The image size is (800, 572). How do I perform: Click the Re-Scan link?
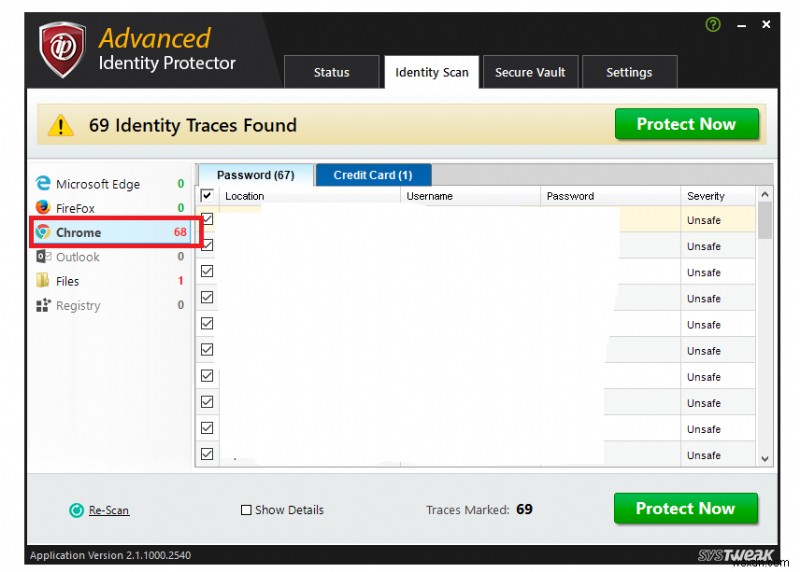coord(109,510)
